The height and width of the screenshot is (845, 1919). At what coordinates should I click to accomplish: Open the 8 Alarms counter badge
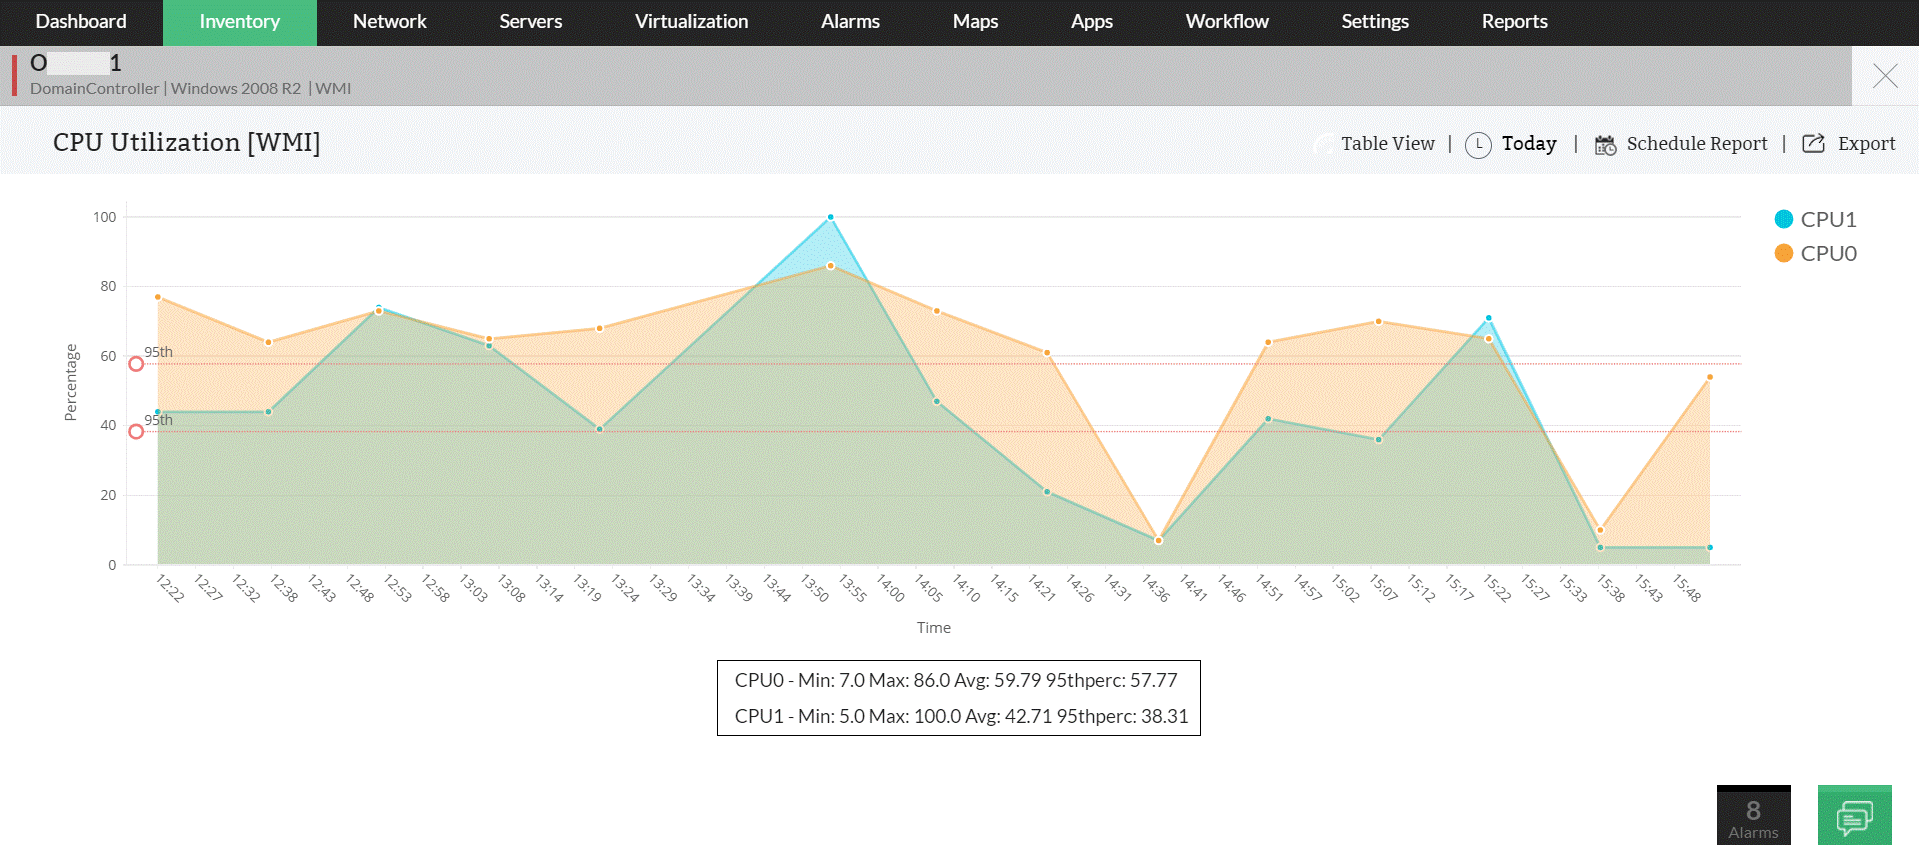coord(1753,816)
